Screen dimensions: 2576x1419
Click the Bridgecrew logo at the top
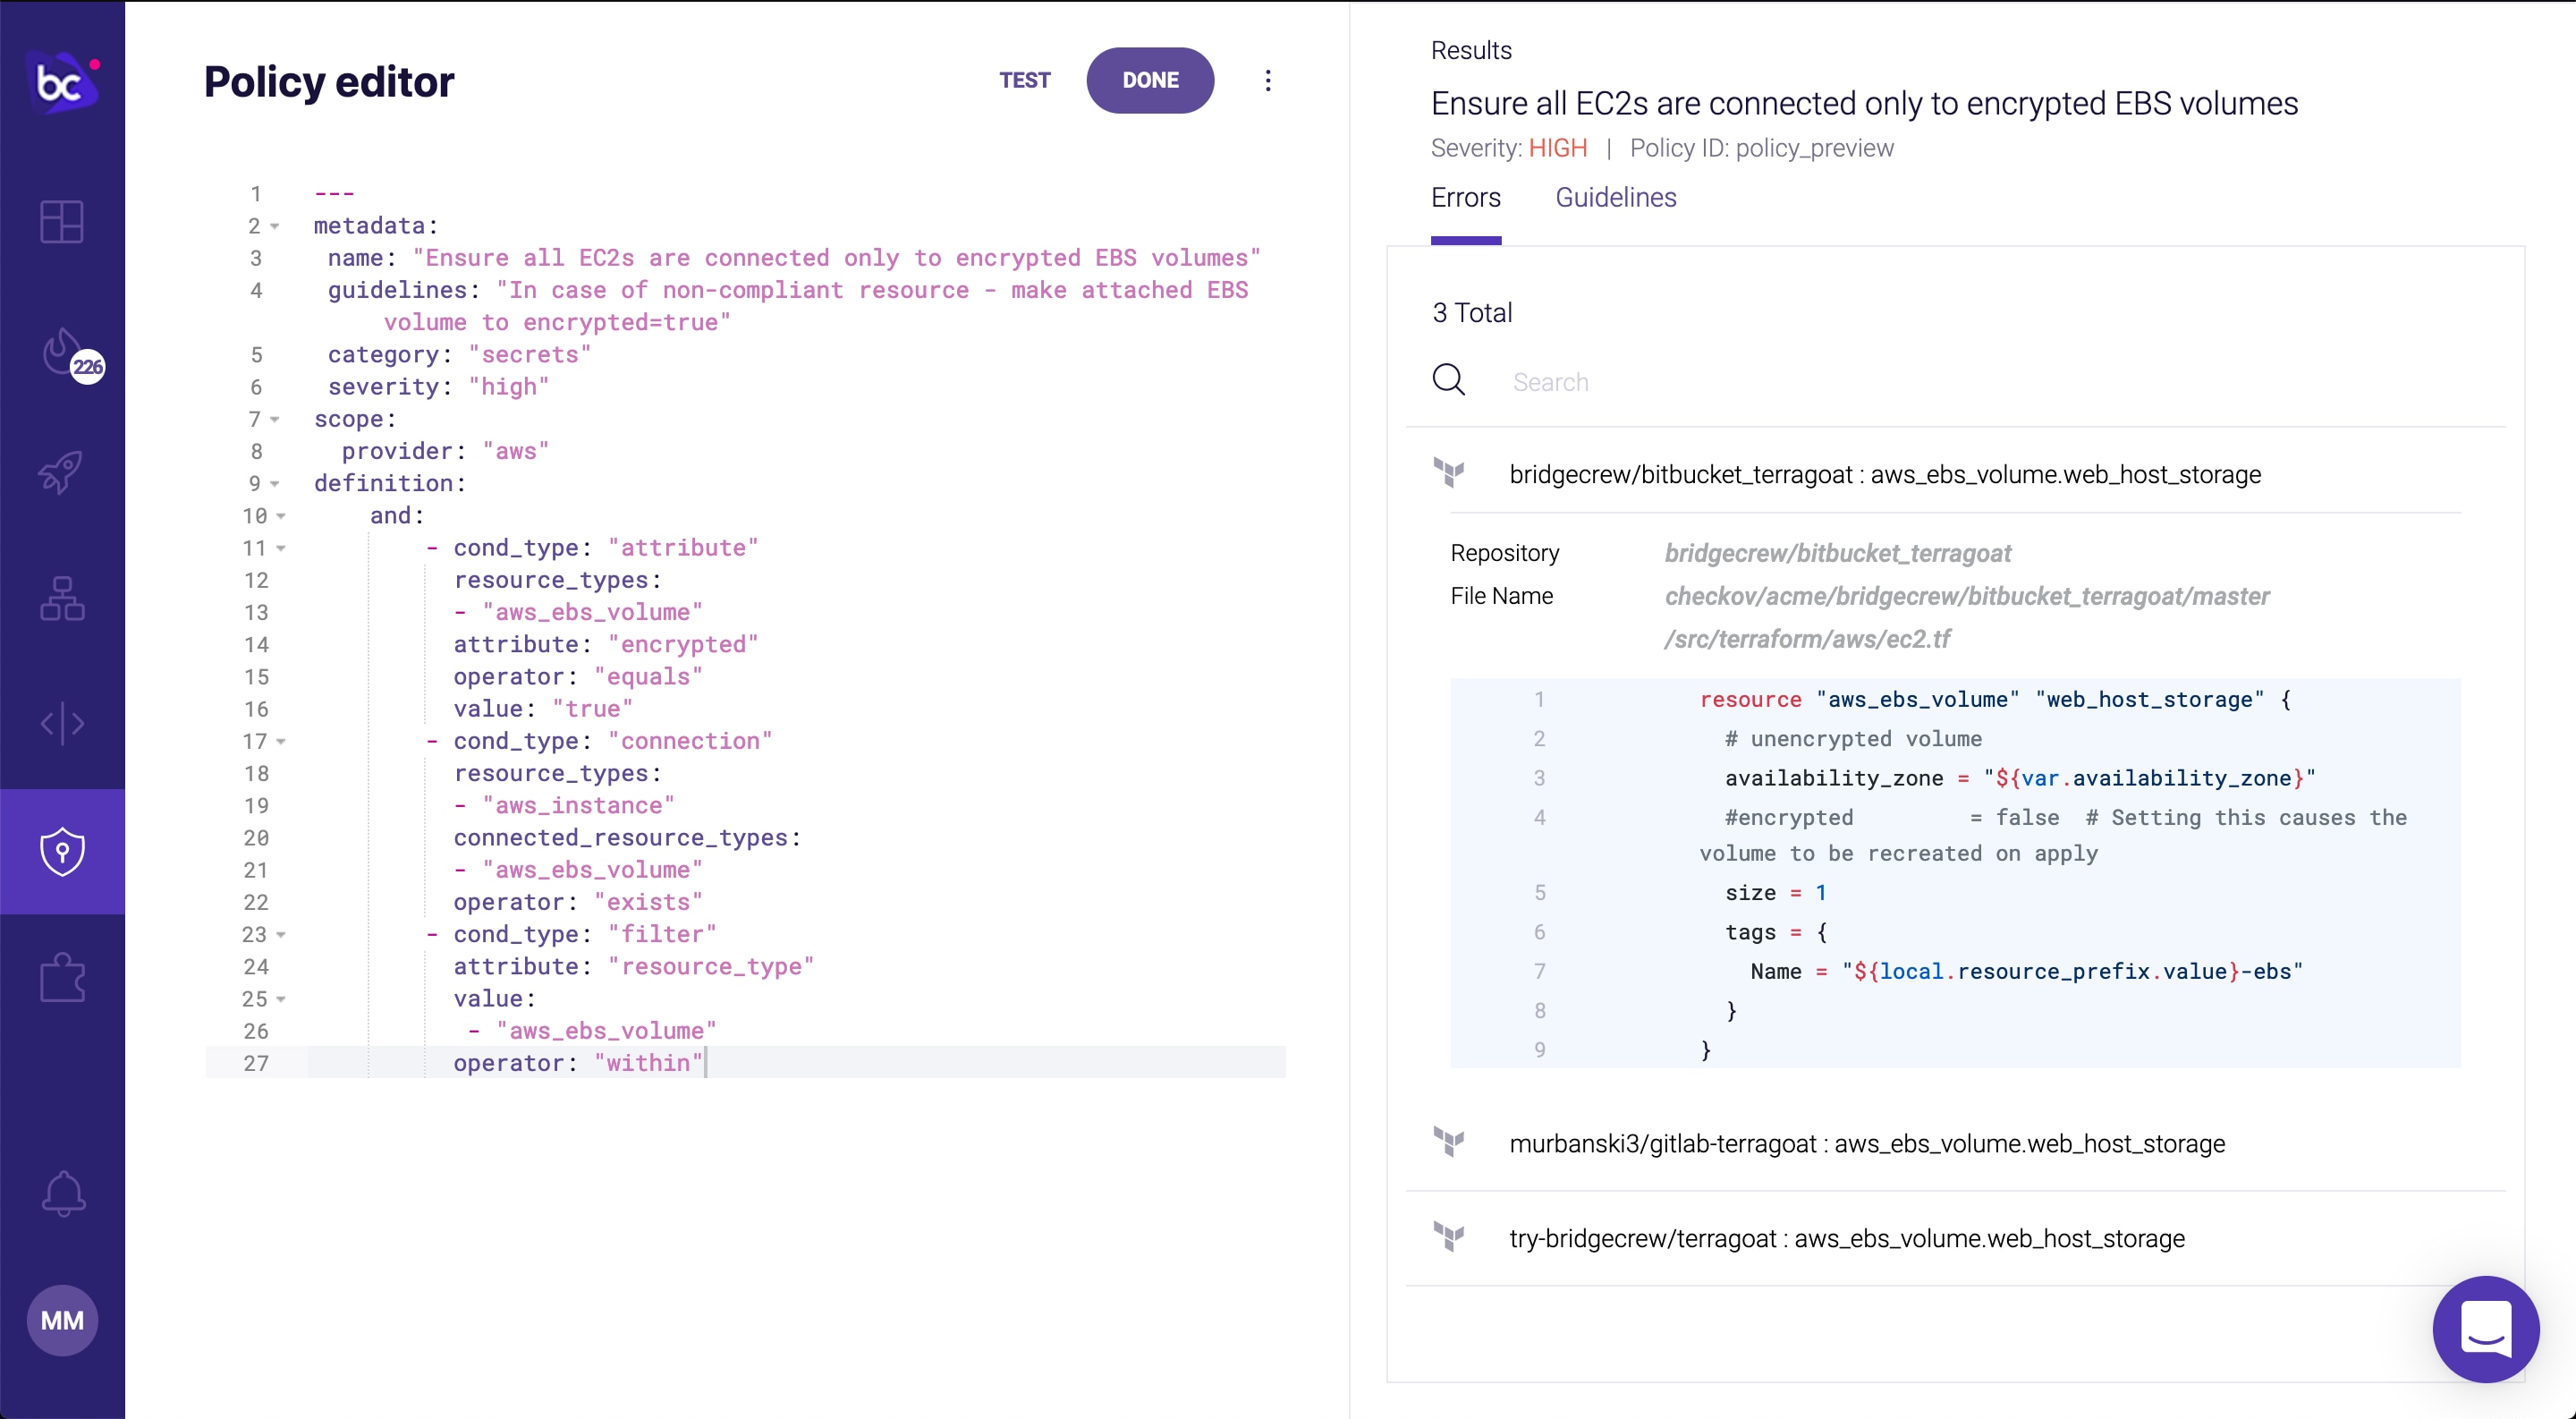point(62,80)
